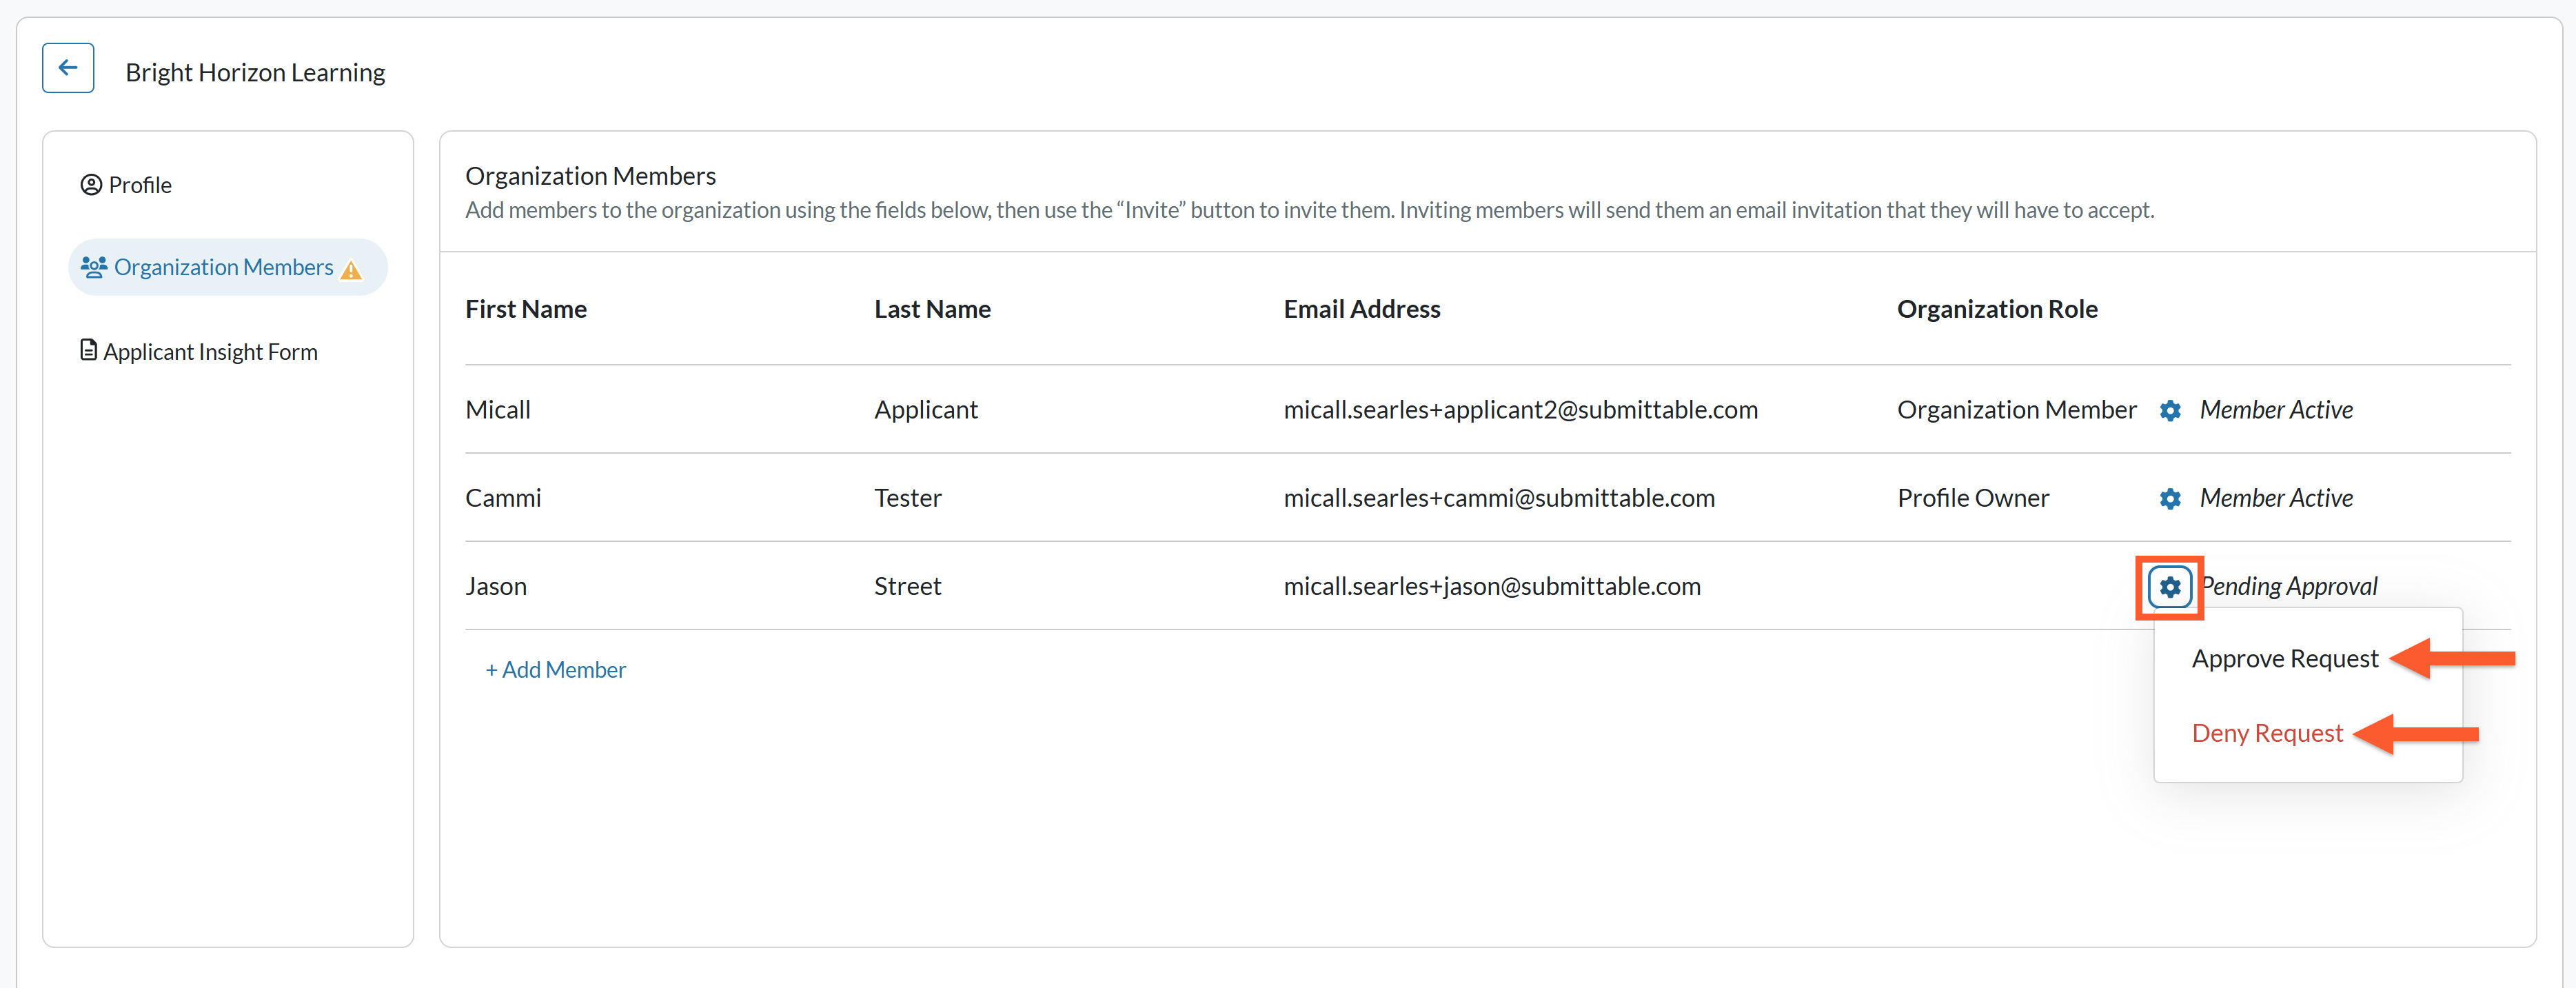Choose Deny Request in the dropdown
Screen dimensions: 2576x988
click(x=2267, y=733)
